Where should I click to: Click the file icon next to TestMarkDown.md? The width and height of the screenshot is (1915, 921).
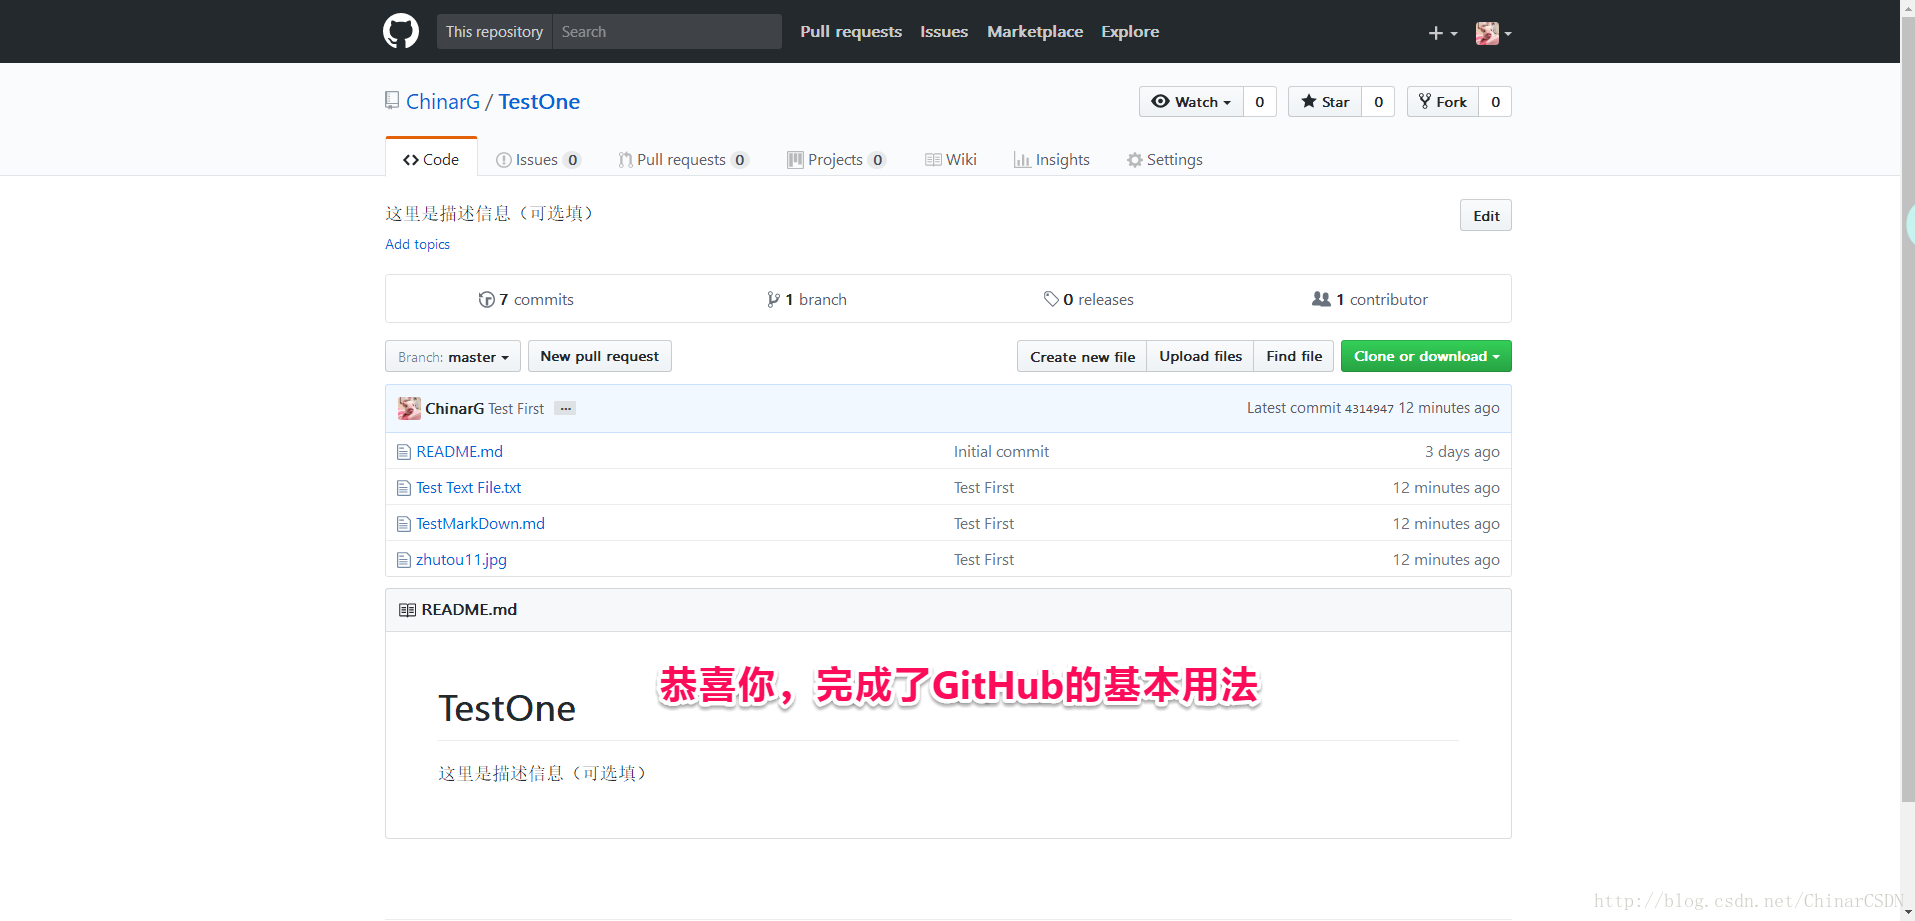404,524
